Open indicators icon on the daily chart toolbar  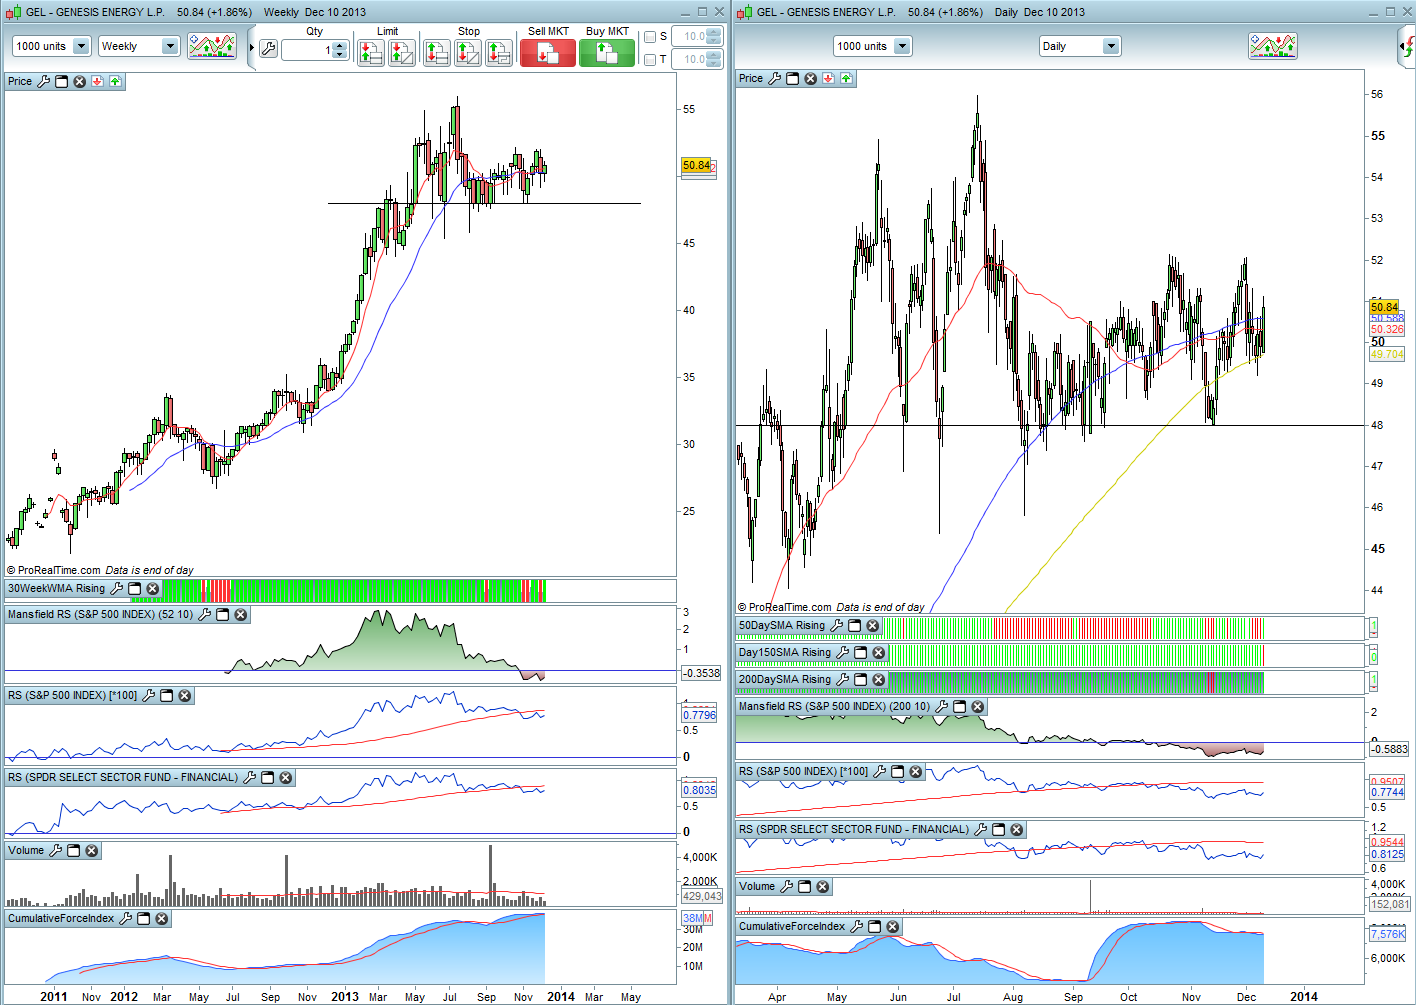pyautogui.click(x=1272, y=46)
